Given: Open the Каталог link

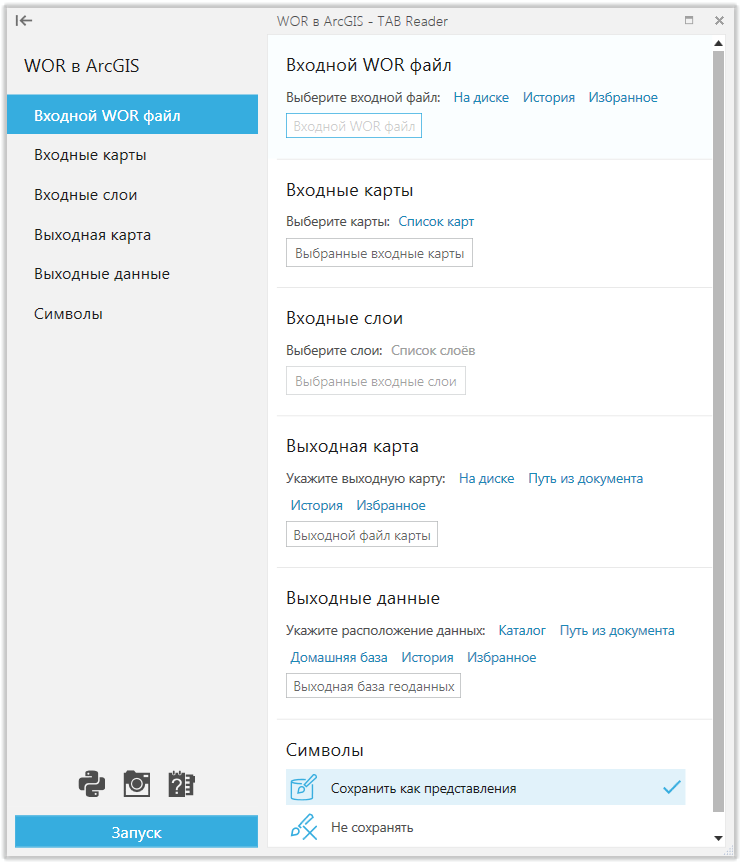Looking at the screenshot, I should [x=522, y=631].
